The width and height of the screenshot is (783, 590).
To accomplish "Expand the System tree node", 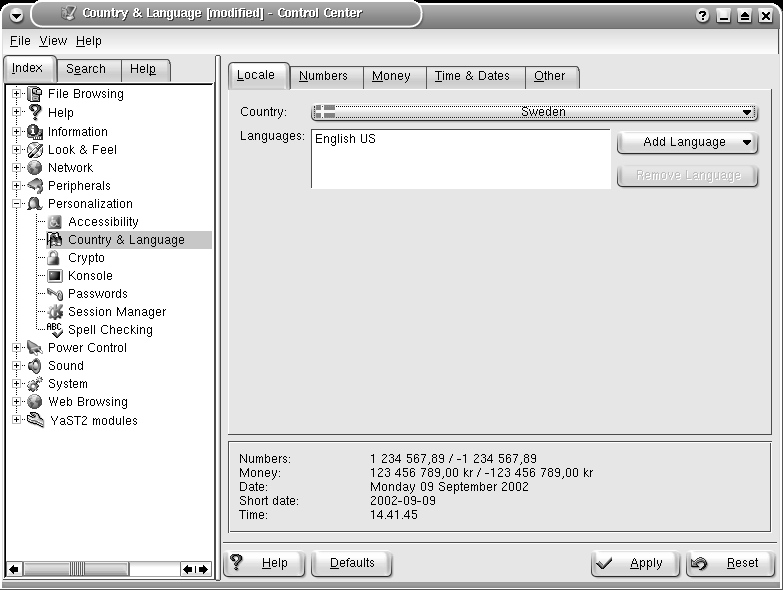I will 16,383.
